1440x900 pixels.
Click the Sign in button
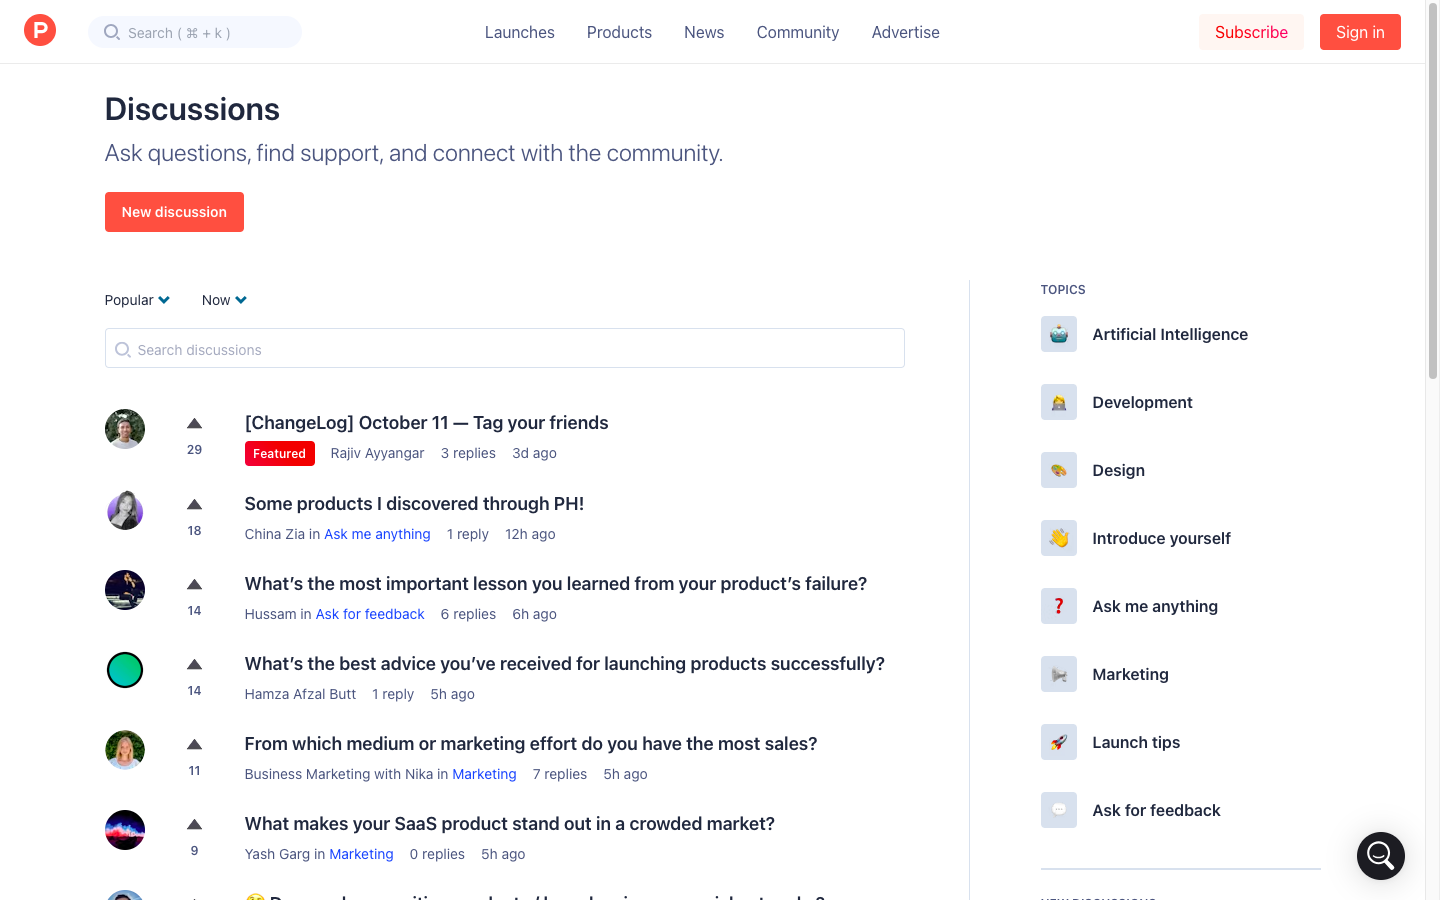click(1360, 32)
